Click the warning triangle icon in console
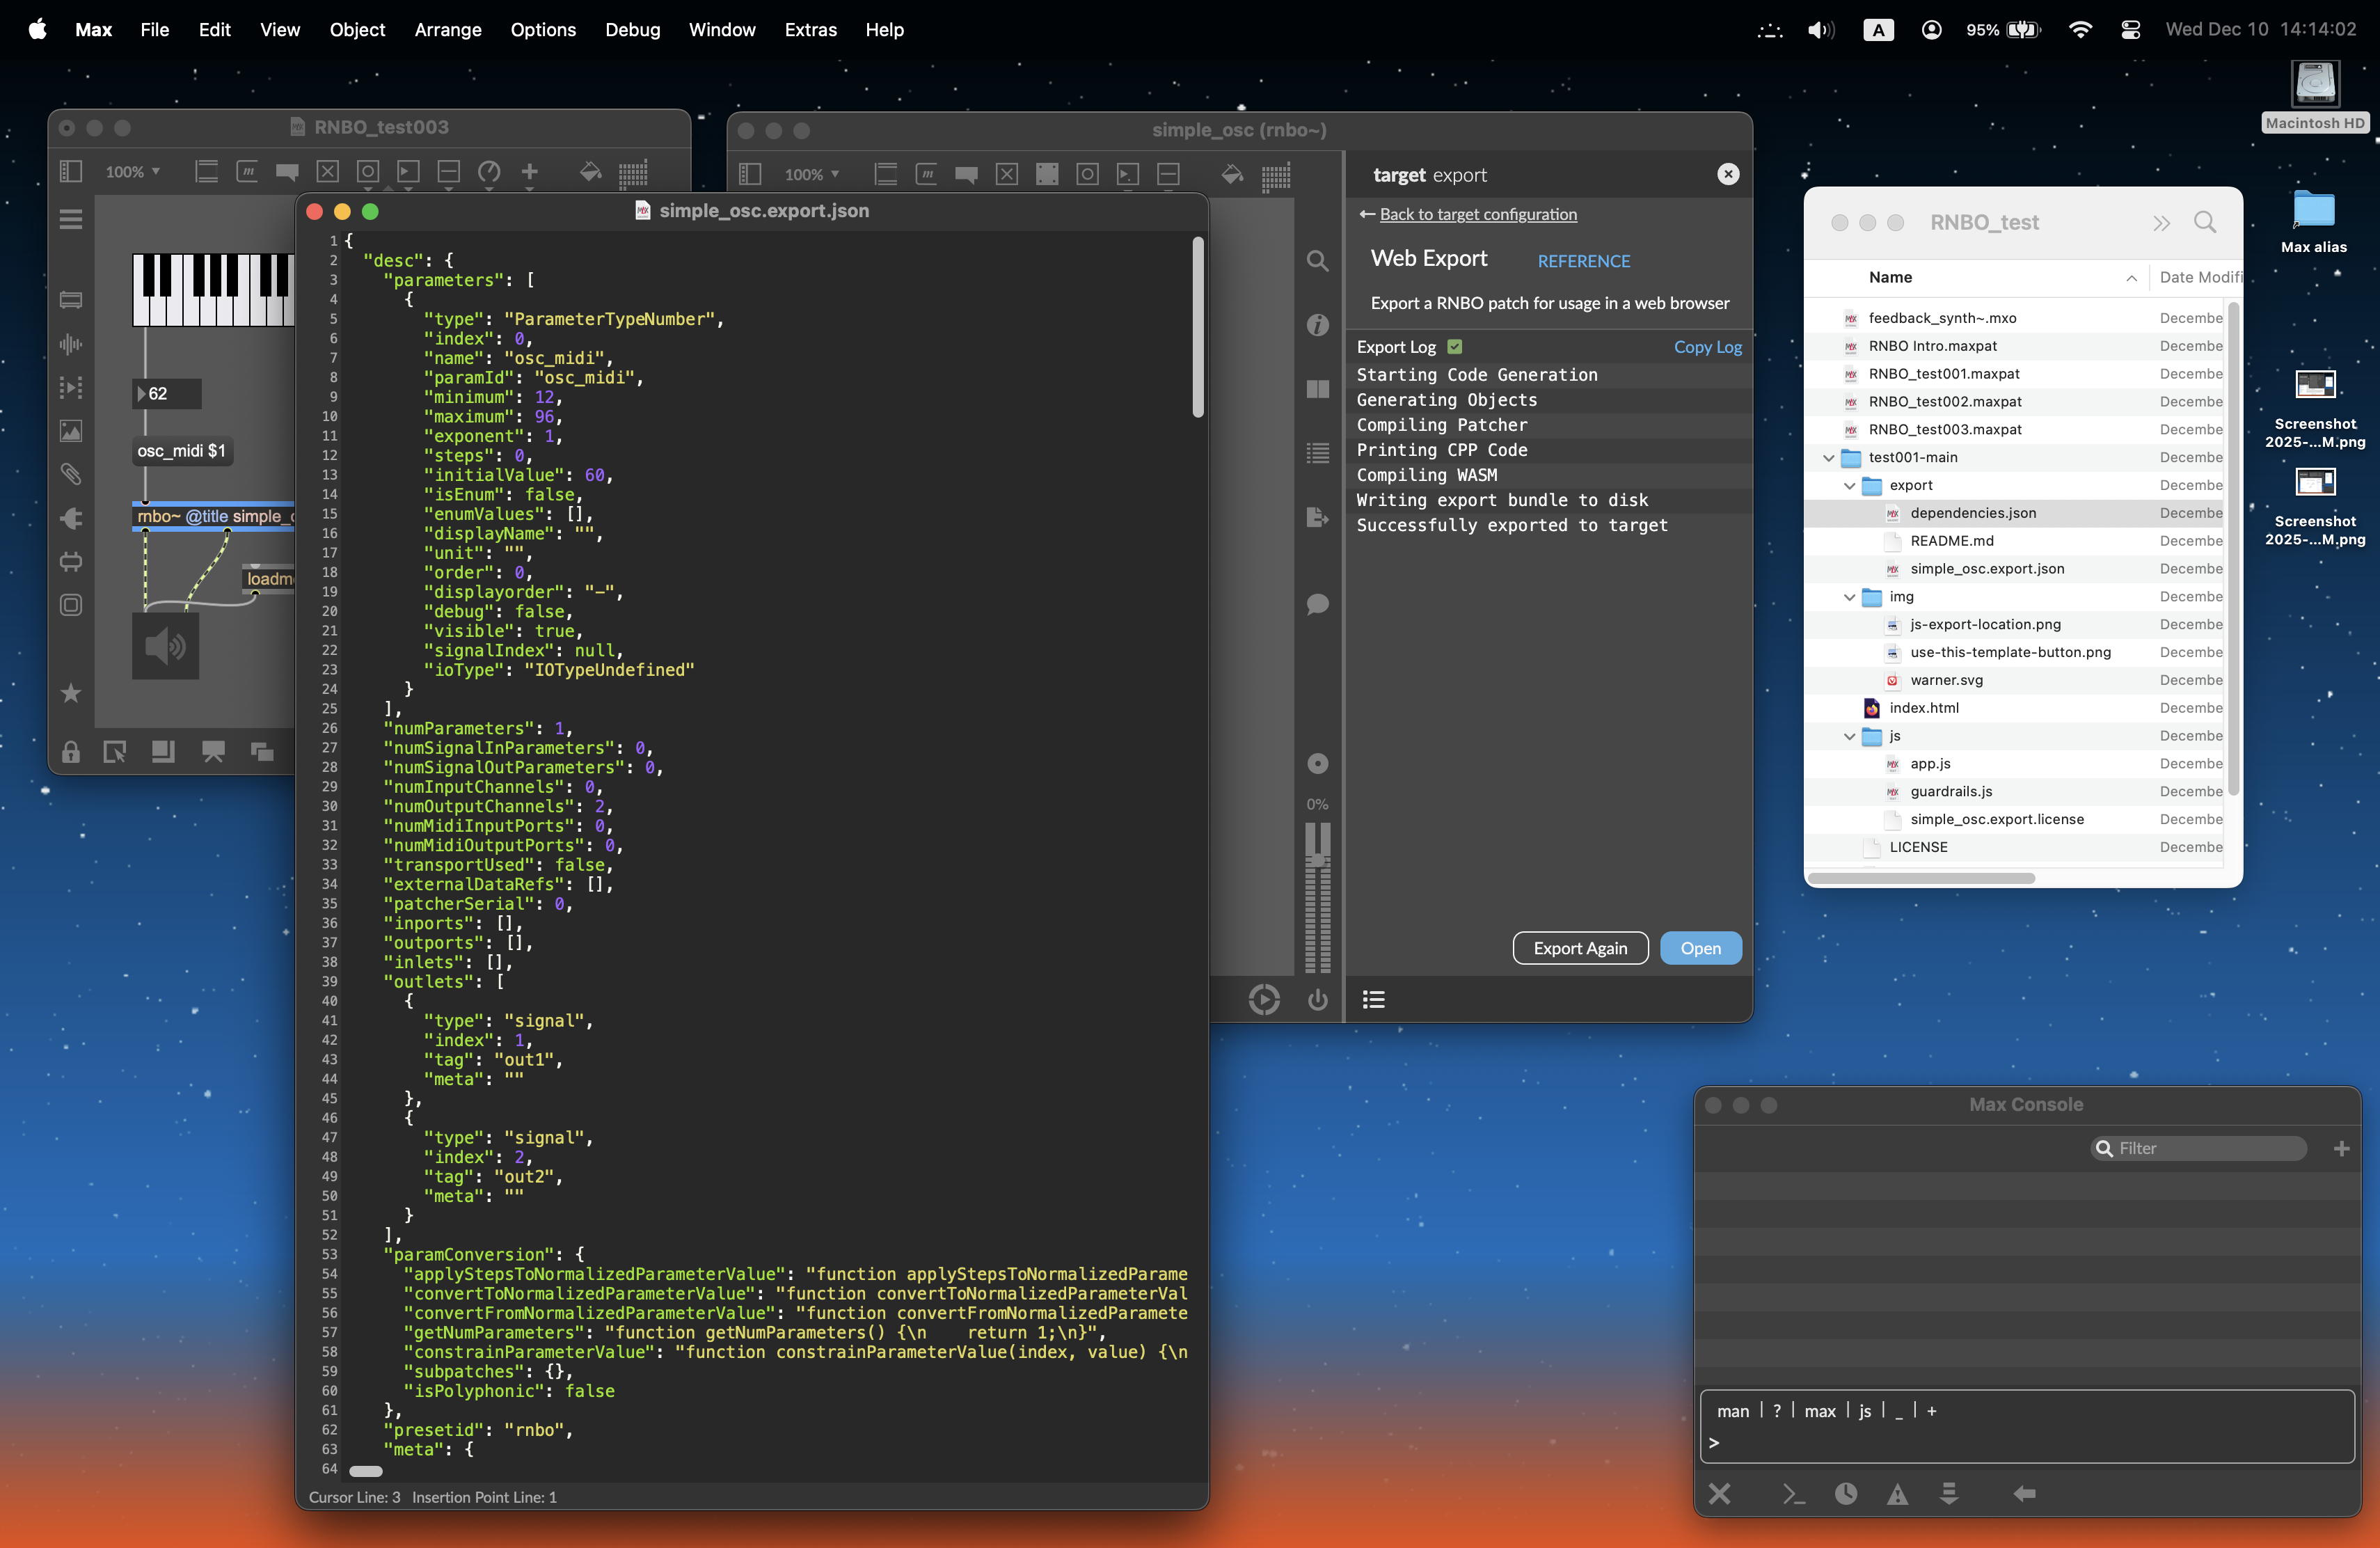2380x1548 pixels. click(1896, 1494)
